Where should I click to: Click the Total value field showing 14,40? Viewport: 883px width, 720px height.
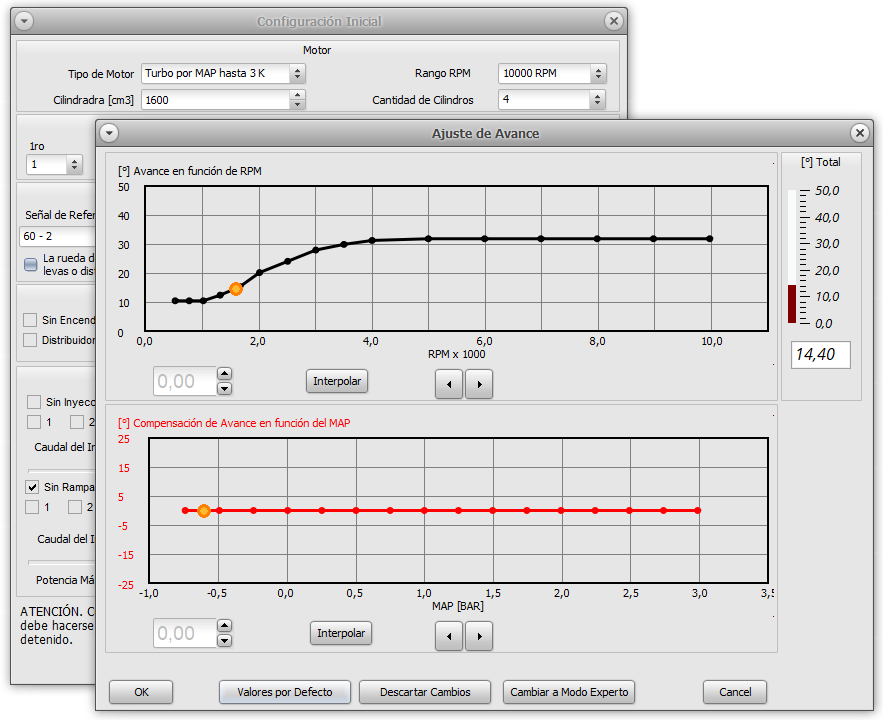click(820, 355)
